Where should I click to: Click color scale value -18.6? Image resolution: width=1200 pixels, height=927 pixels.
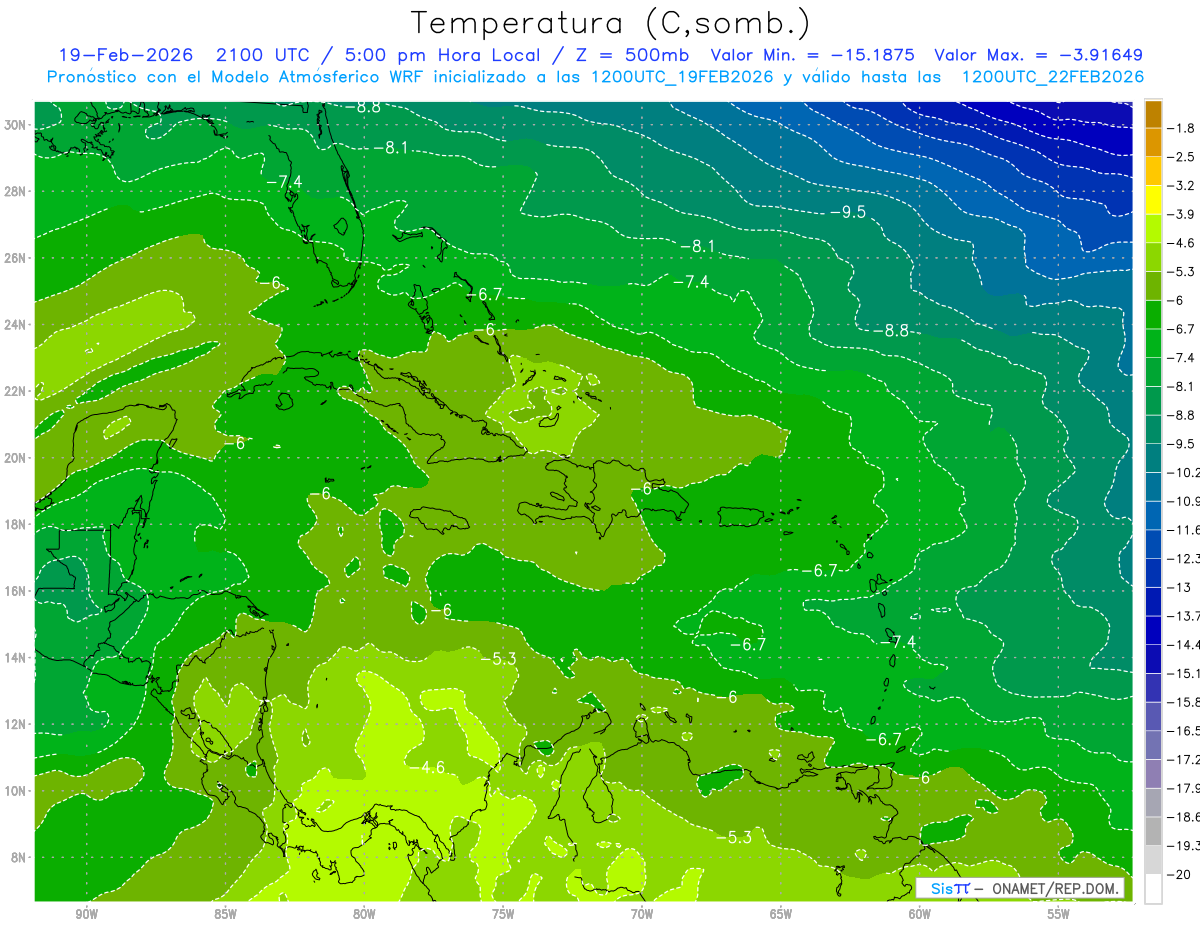coord(1184,817)
